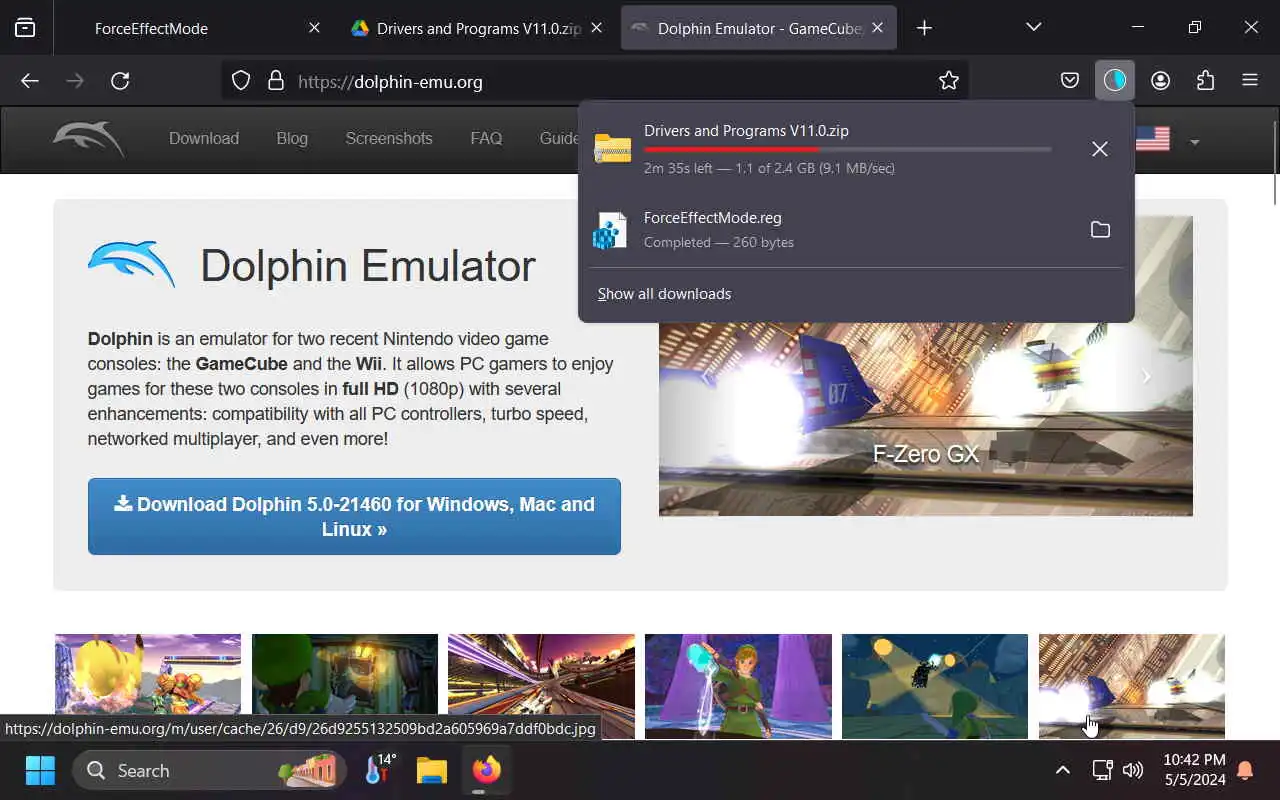This screenshot has width=1280, height=800.
Task: Open the Screenshots nav item
Action: [x=389, y=139]
